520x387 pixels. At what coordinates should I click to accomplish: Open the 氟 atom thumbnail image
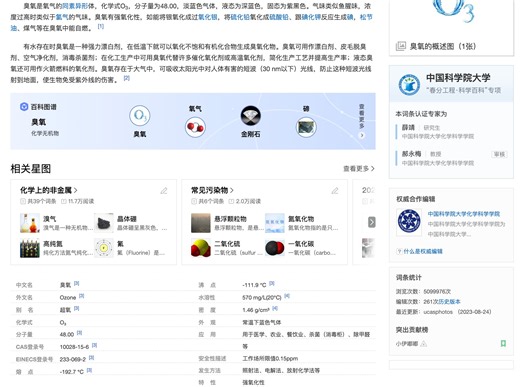click(104, 248)
